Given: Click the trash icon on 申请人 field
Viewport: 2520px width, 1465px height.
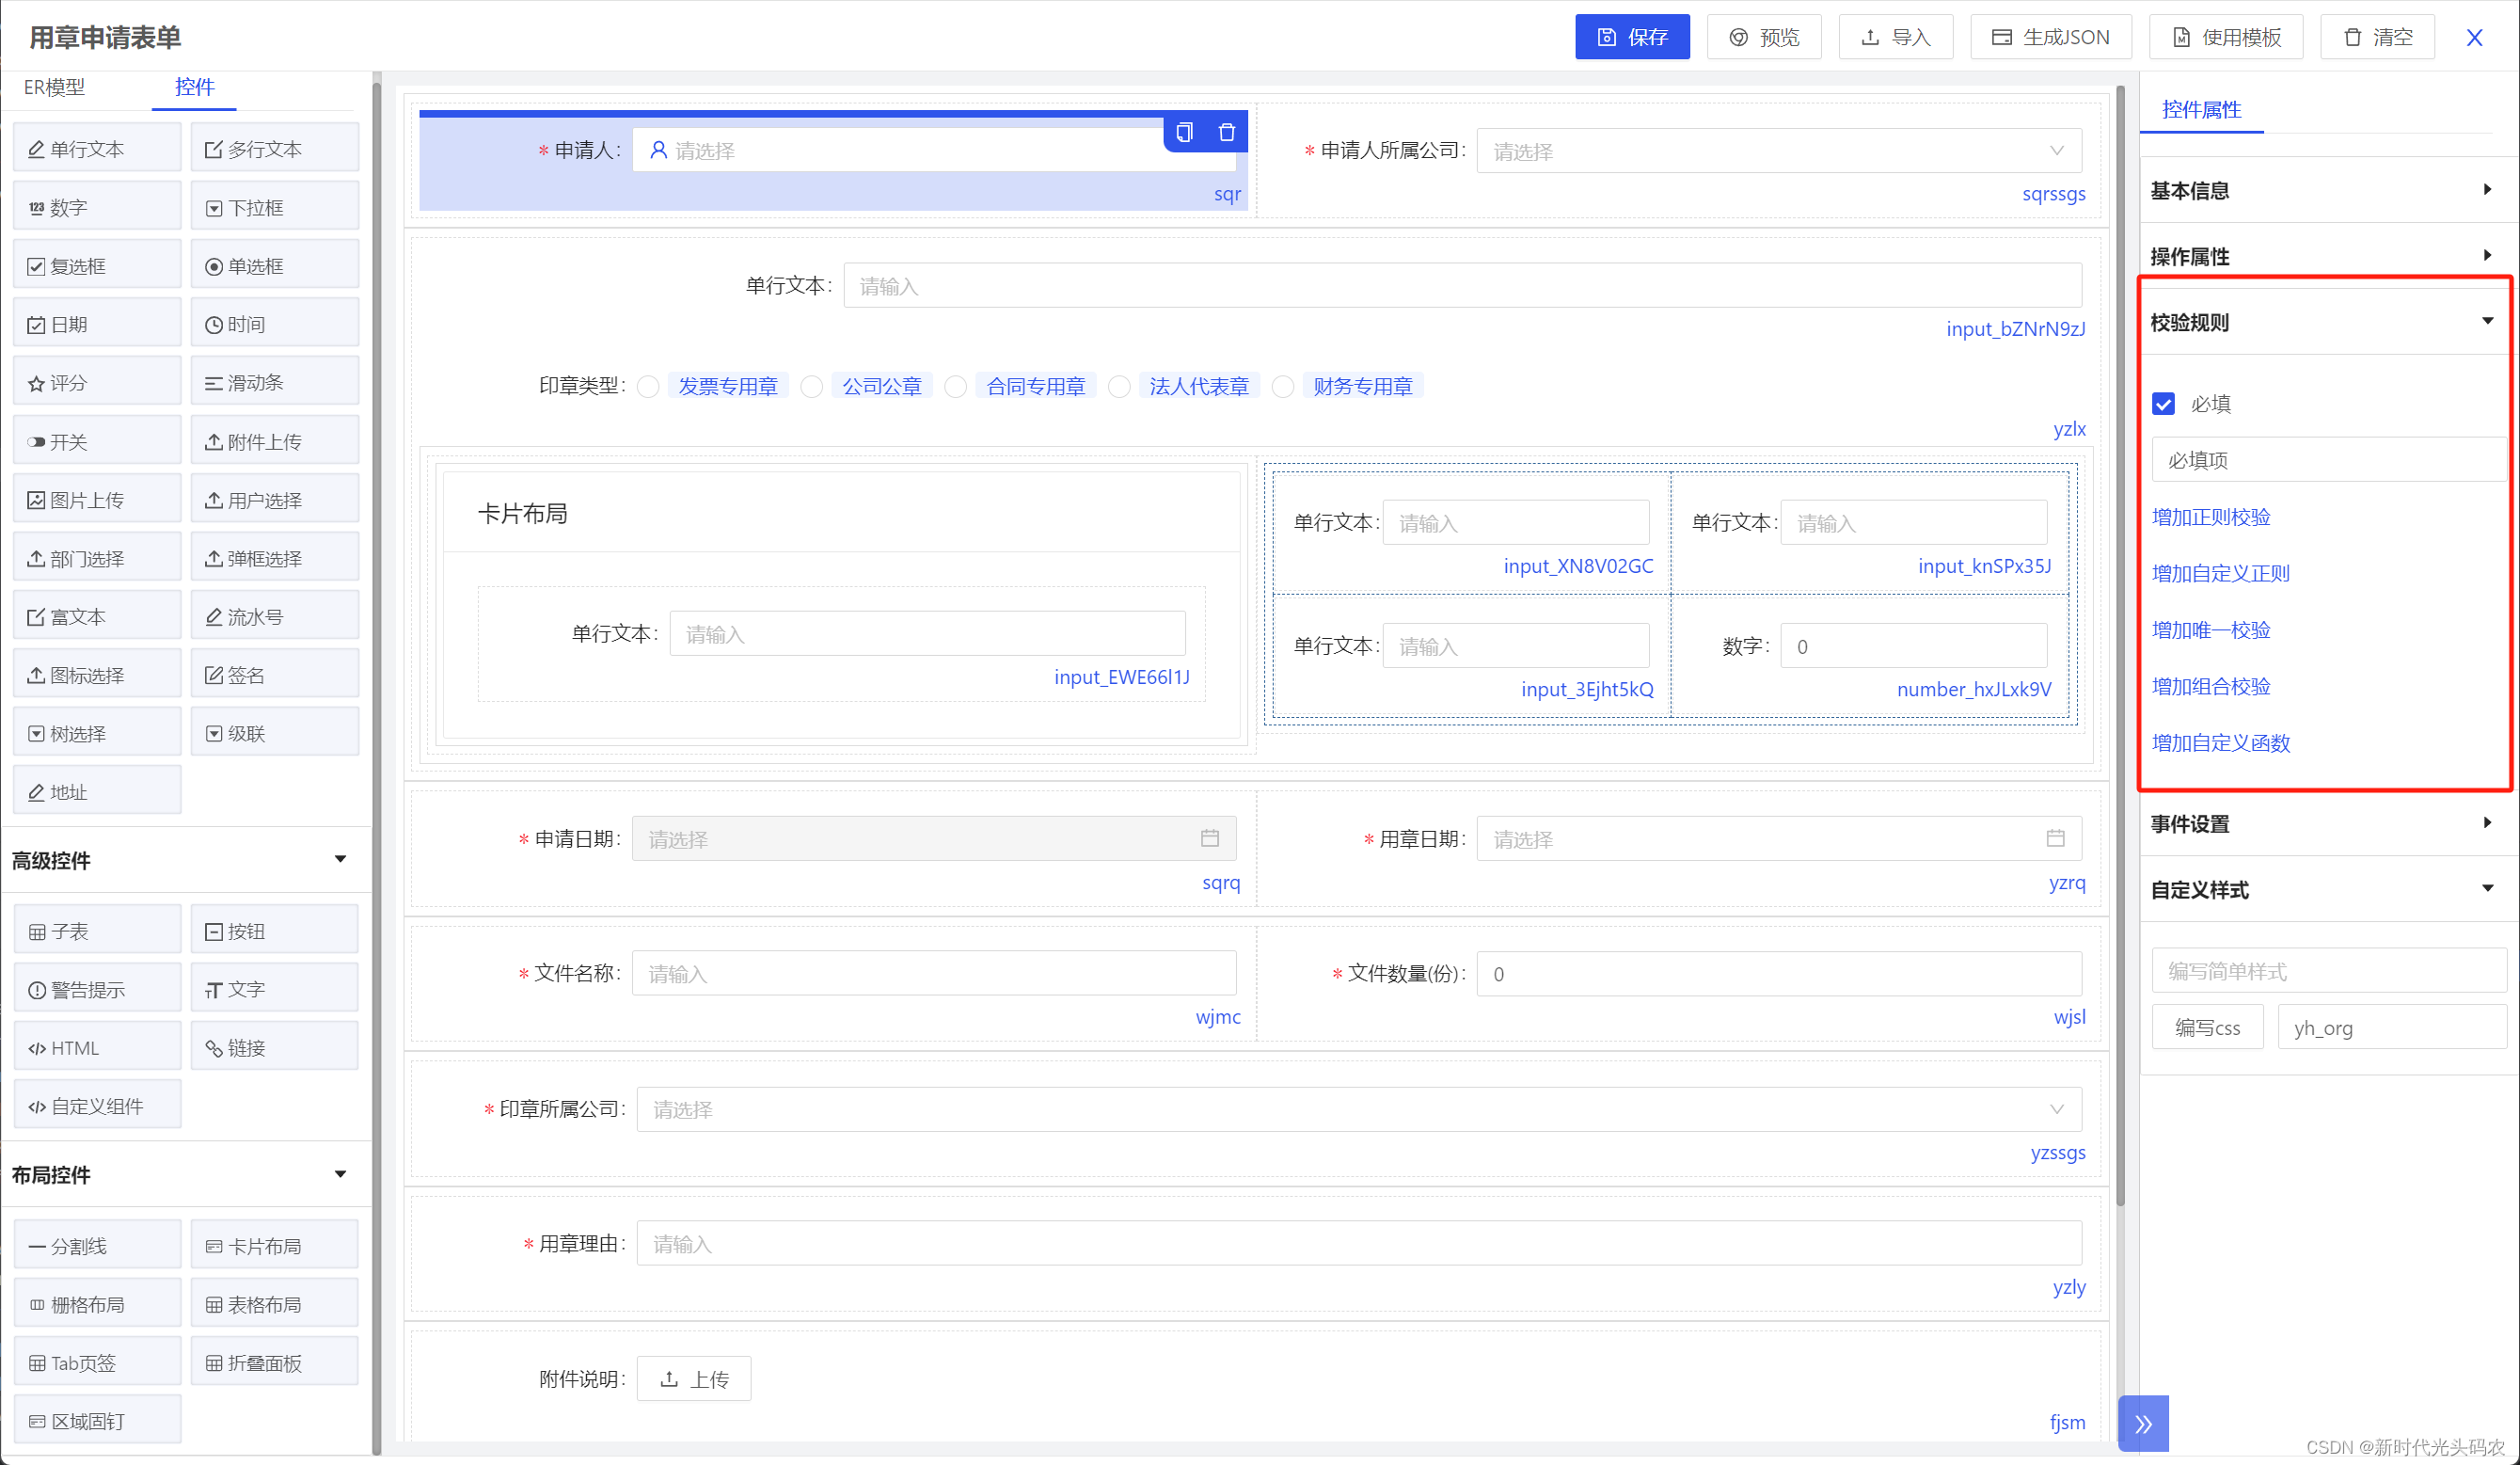Looking at the screenshot, I should coord(1227,132).
